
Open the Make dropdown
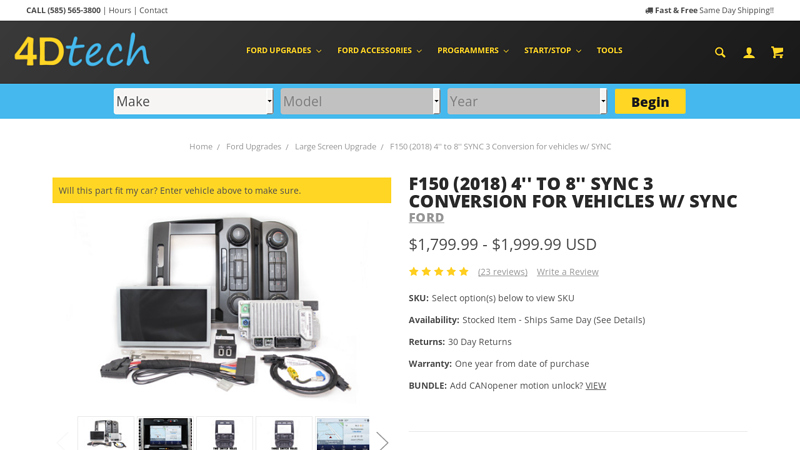click(x=193, y=101)
